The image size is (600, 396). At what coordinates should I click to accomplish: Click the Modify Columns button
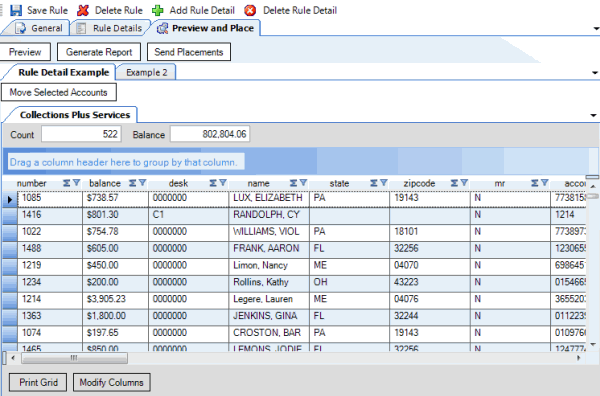(x=111, y=382)
